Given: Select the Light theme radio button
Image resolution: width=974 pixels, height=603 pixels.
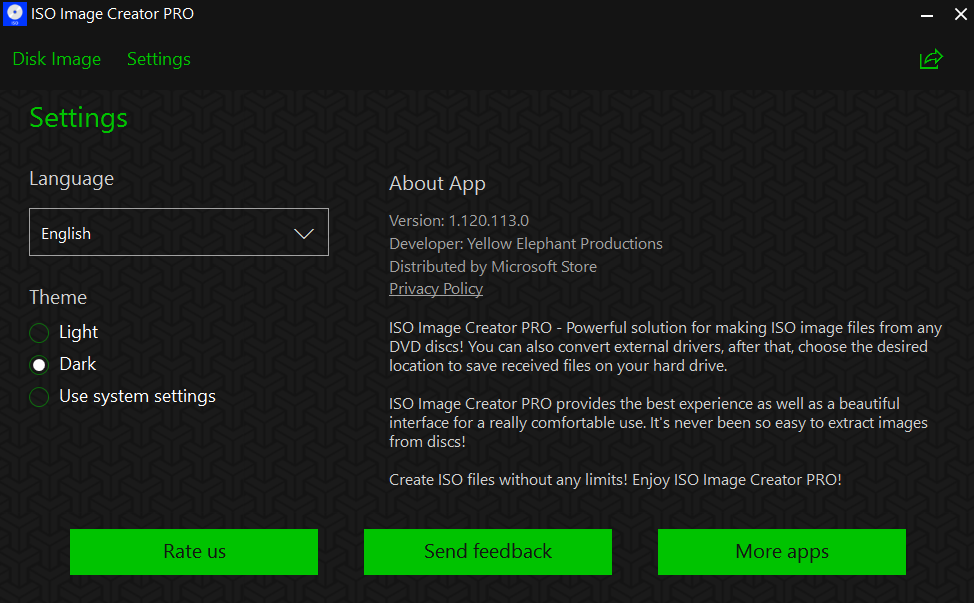Looking at the screenshot, I should coord(39,333).
